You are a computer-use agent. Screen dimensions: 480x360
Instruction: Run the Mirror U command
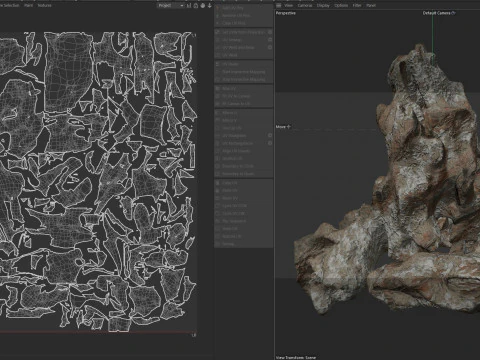243,113
